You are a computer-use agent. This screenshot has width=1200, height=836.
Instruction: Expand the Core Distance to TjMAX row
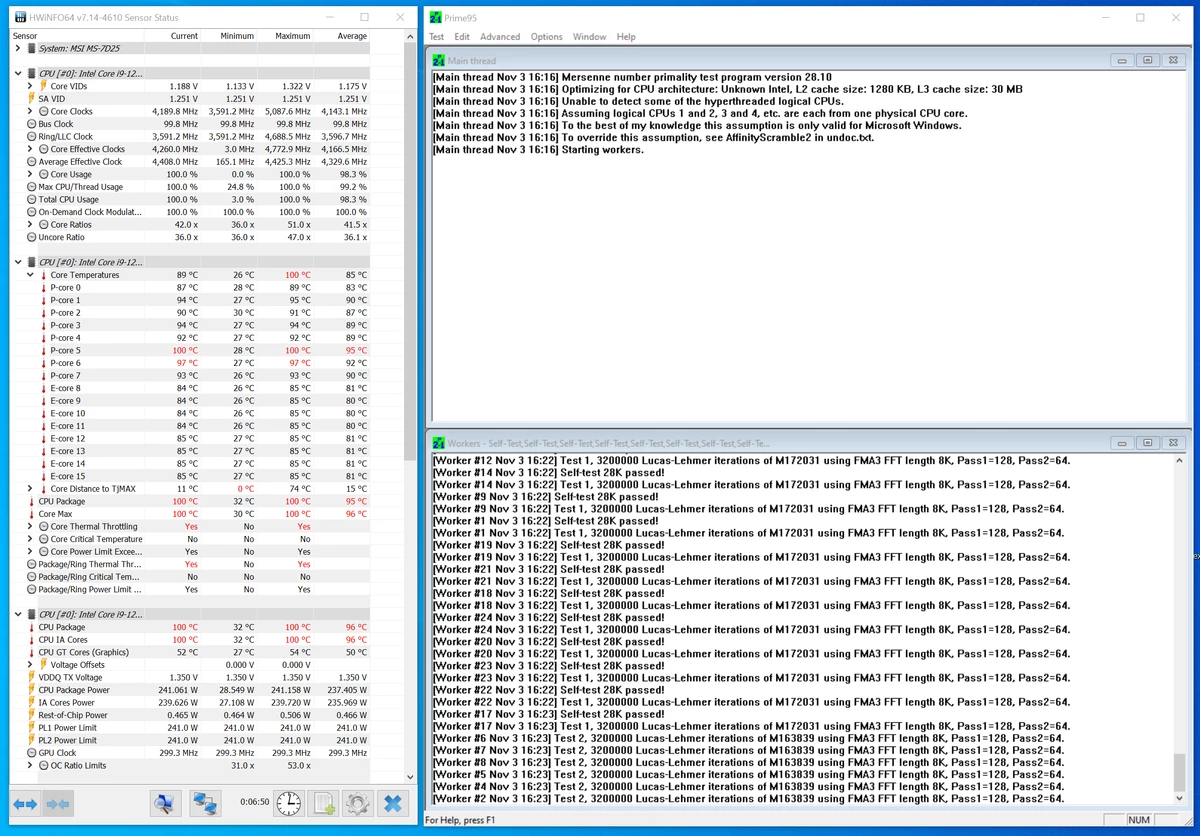point(30,489)
